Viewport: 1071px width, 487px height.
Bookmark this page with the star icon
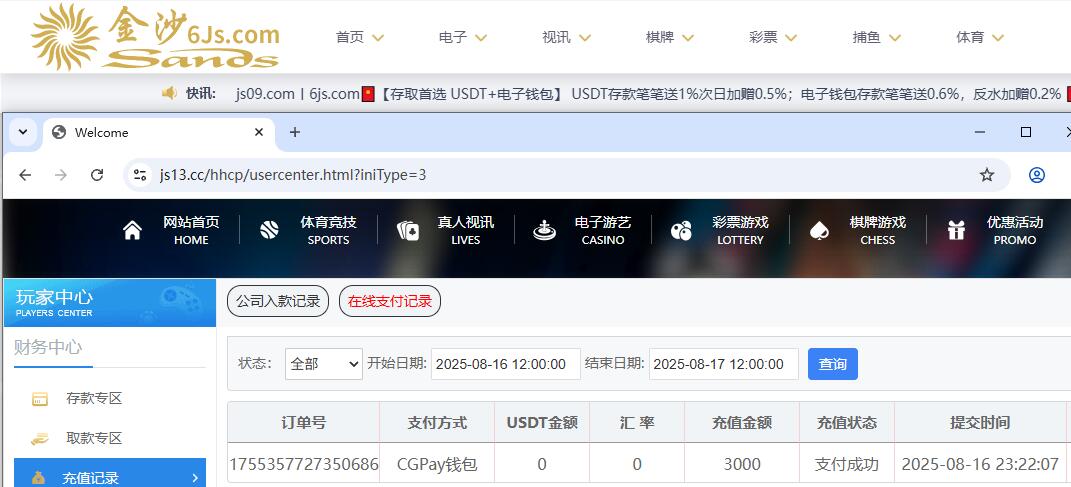pyautogui.click(x=987, y=175)
